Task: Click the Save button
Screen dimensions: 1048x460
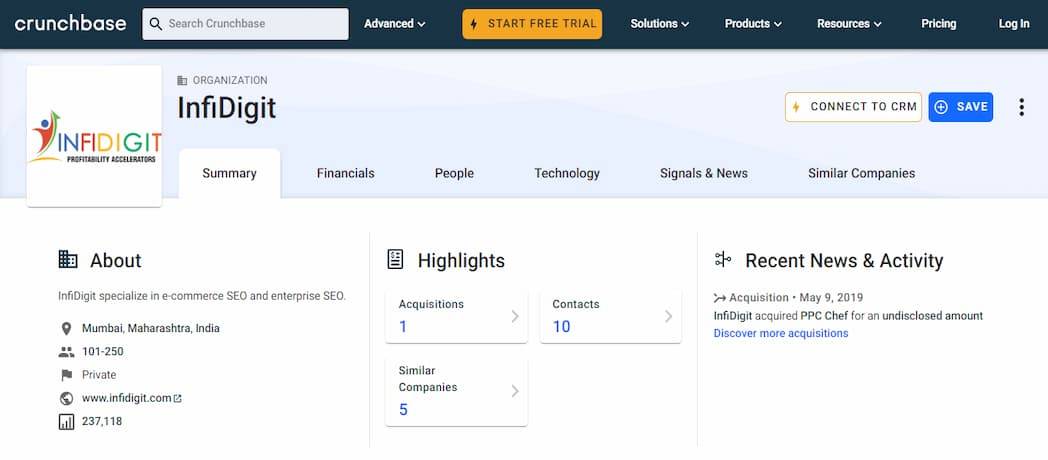Action: pos(960,107)
